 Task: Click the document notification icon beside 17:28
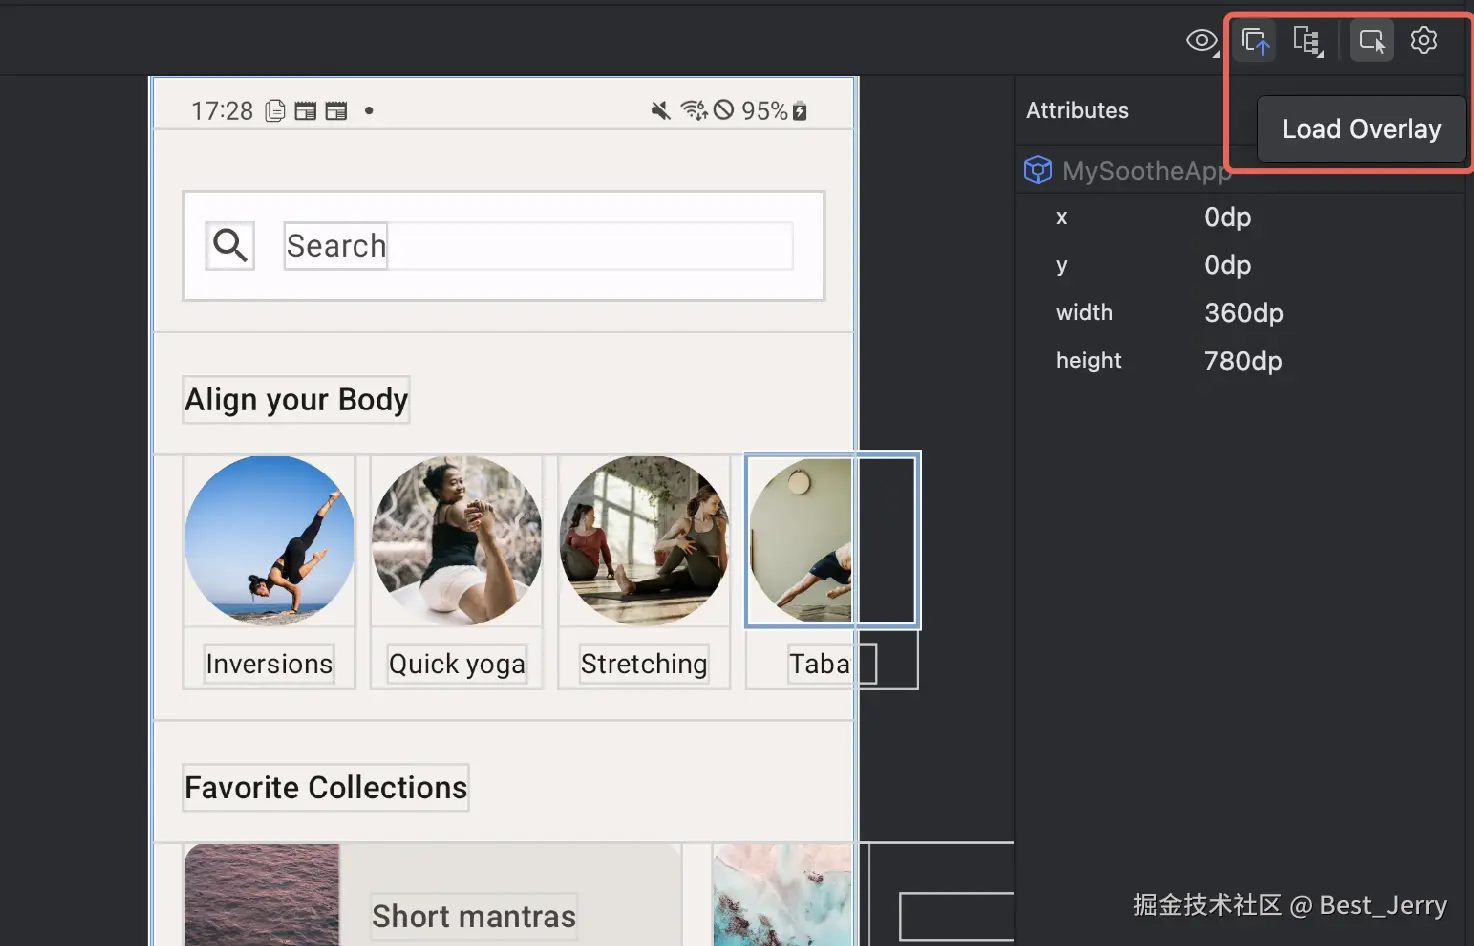(276, 111)
